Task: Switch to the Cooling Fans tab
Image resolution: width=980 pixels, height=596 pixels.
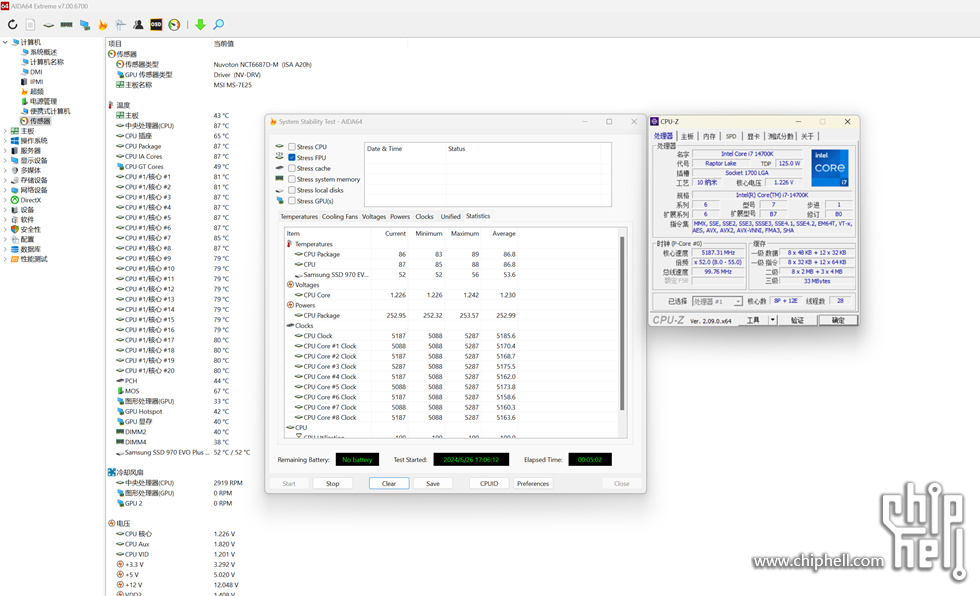Action: point(340,216)
